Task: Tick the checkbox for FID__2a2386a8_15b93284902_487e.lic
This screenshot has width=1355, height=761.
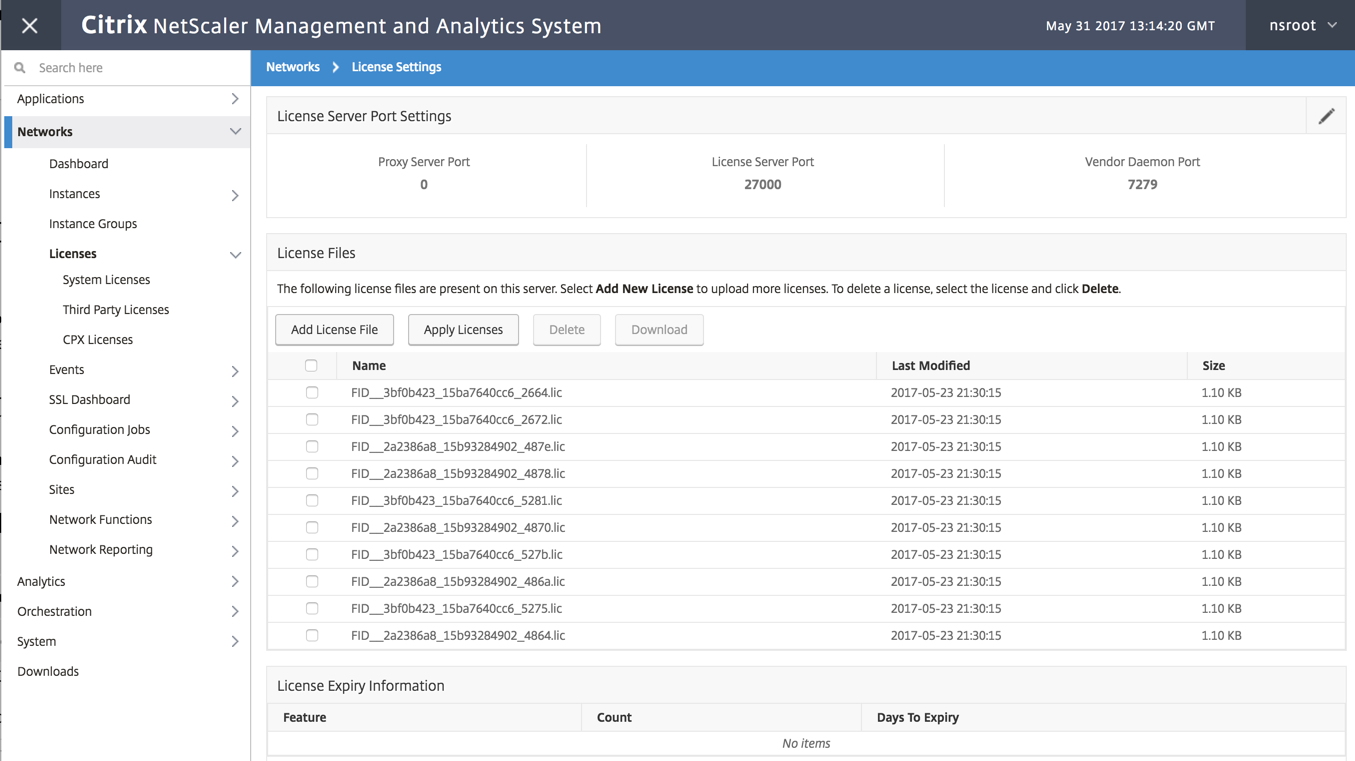Action: click(312, 447)
